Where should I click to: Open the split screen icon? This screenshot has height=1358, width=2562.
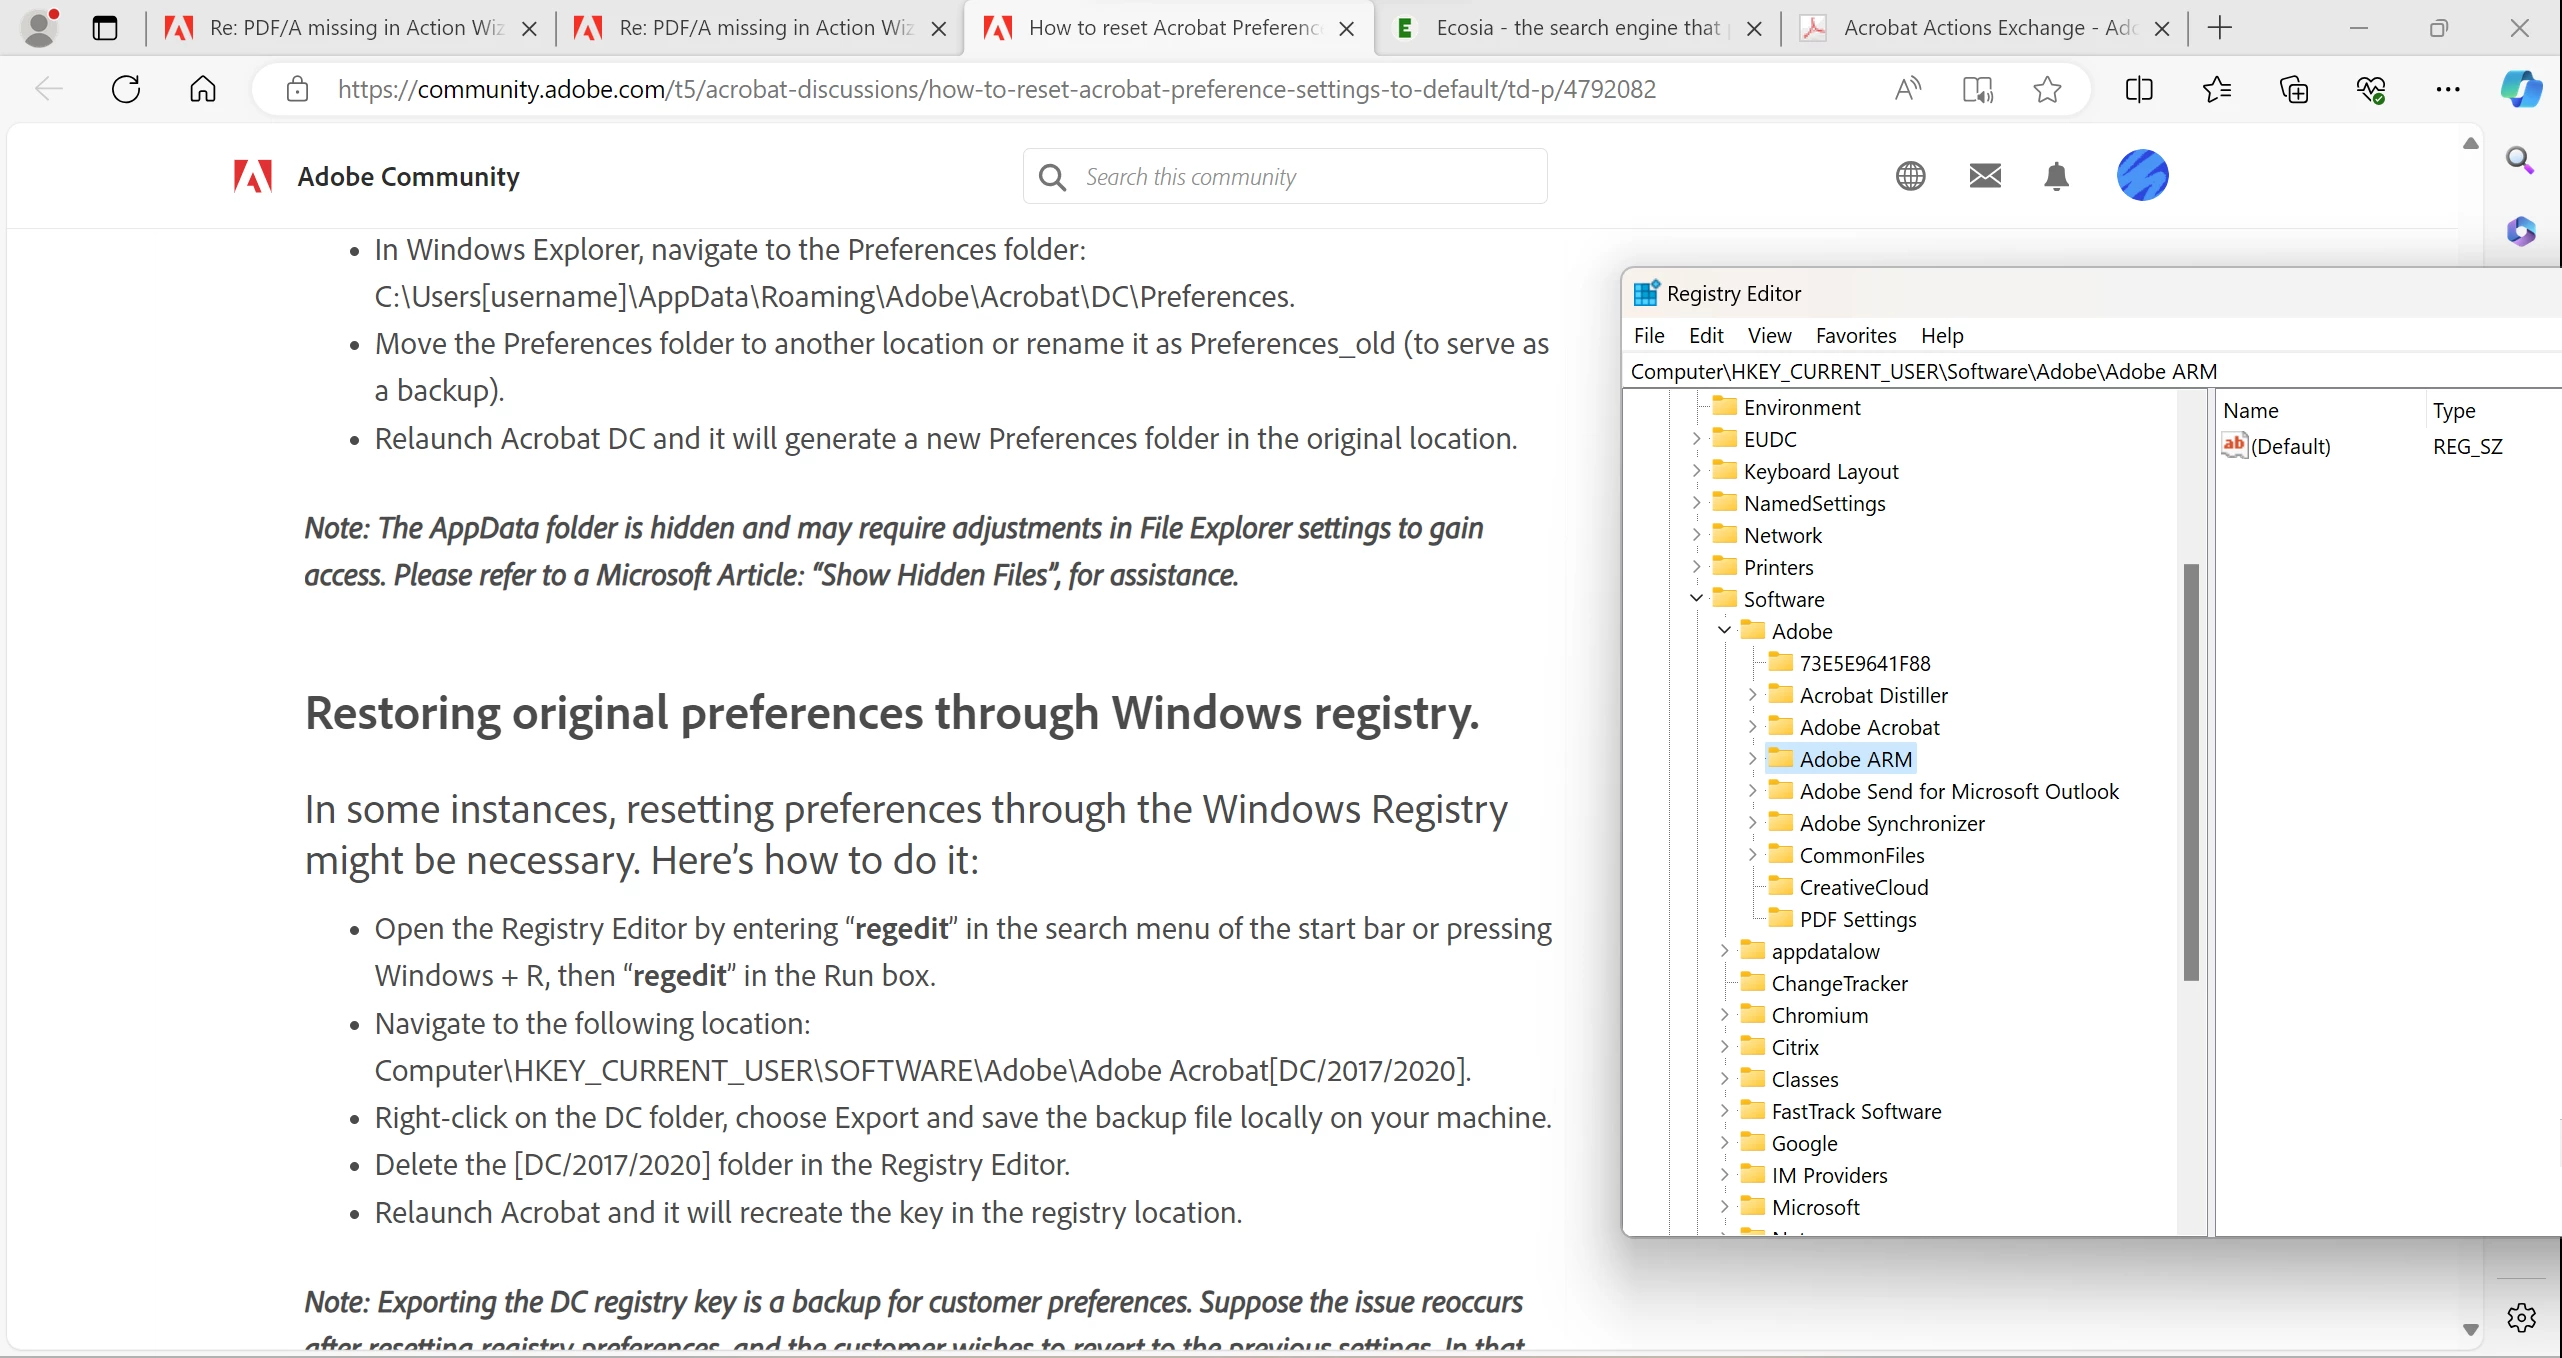coord(2139,89)
